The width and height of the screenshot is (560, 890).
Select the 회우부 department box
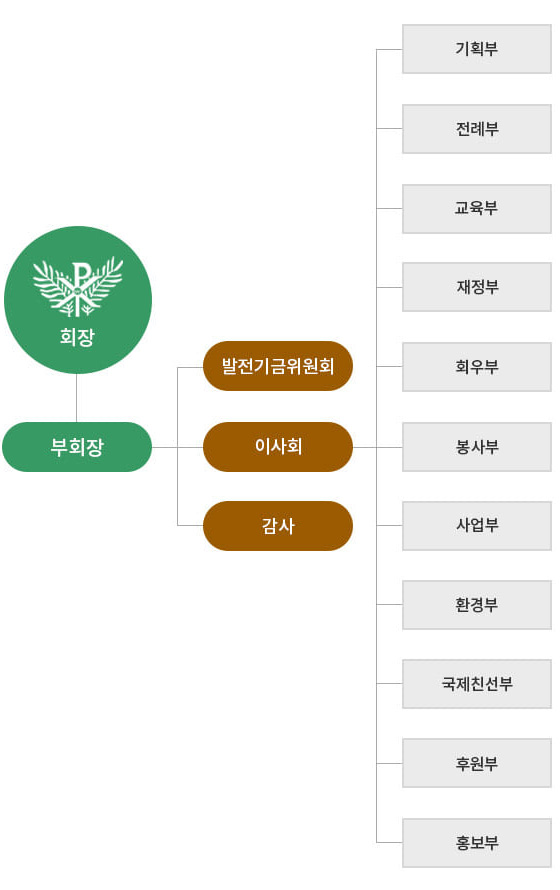477,367
